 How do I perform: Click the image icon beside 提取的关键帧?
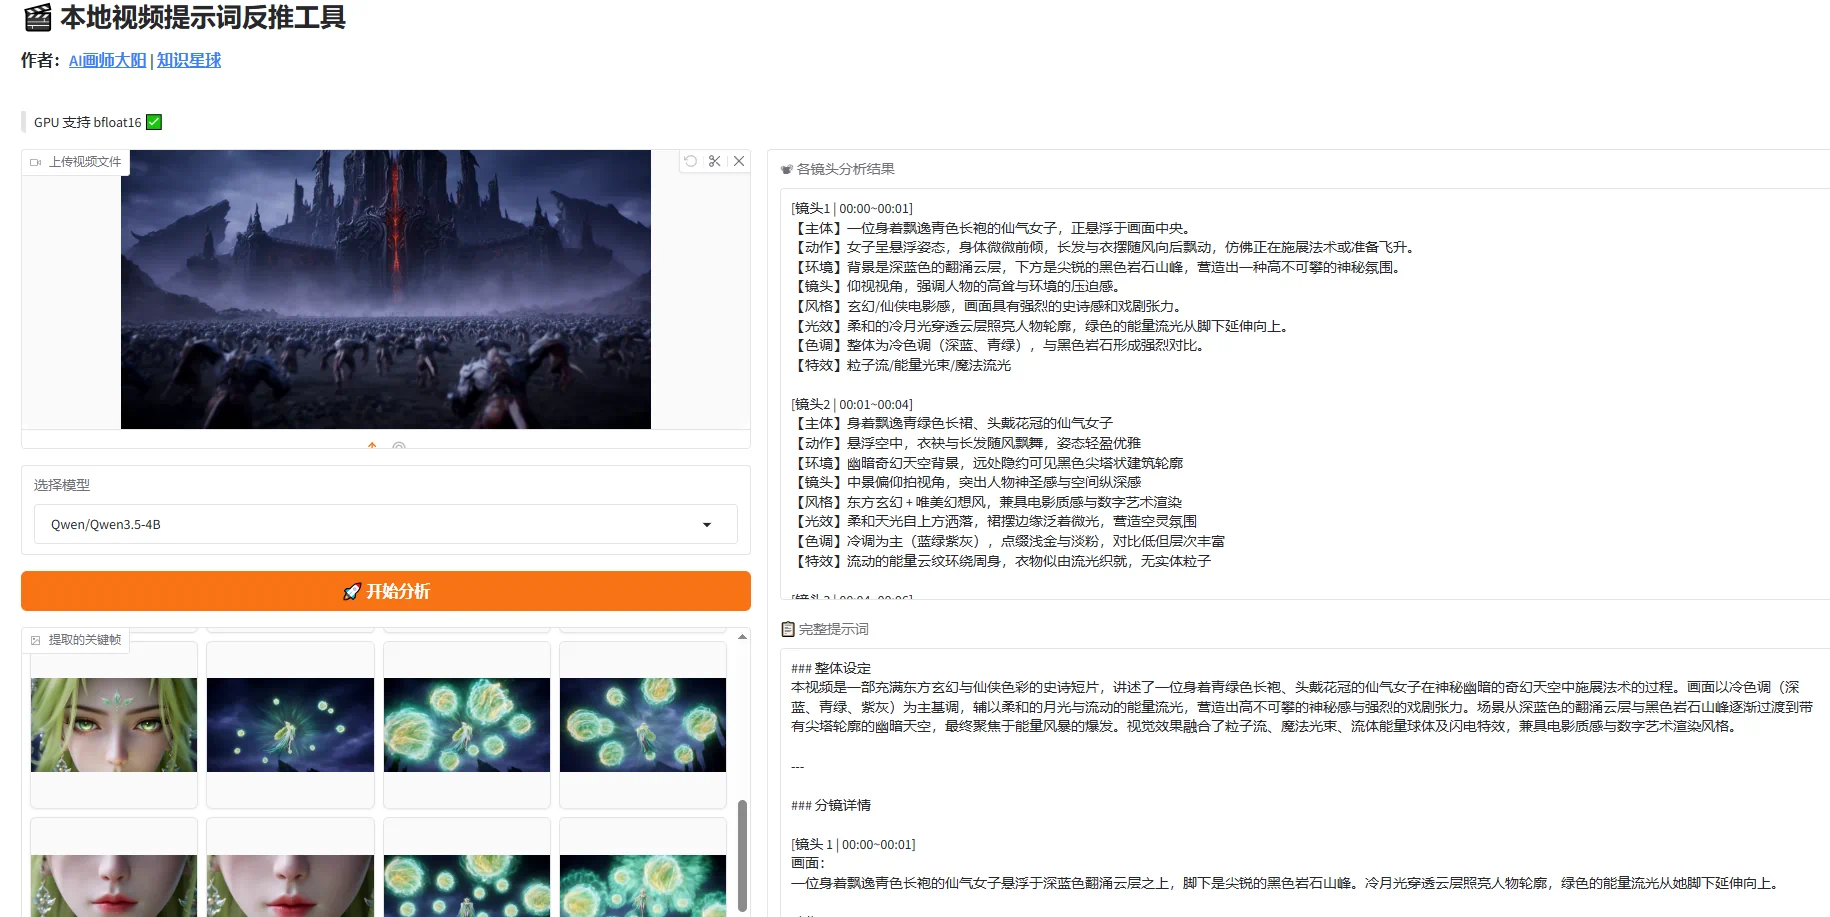pos(36,640)
